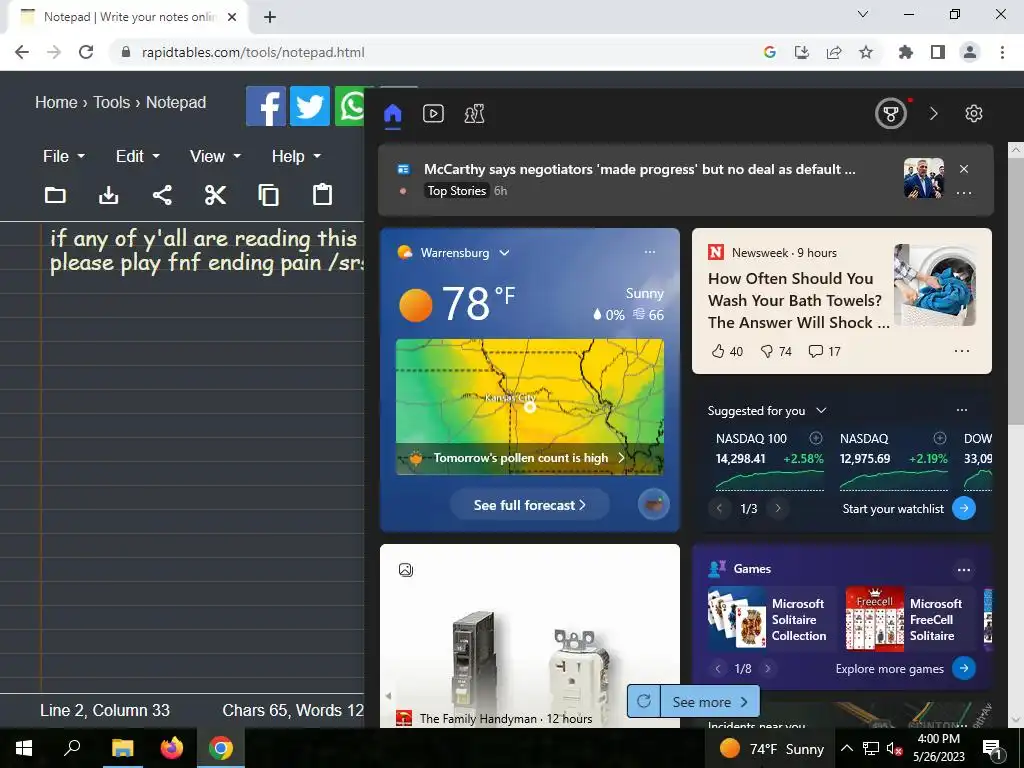Open file with the folder icon in Notepad toolbar
This screenshot has width=1024, height=768.
[x=55, y=195]
